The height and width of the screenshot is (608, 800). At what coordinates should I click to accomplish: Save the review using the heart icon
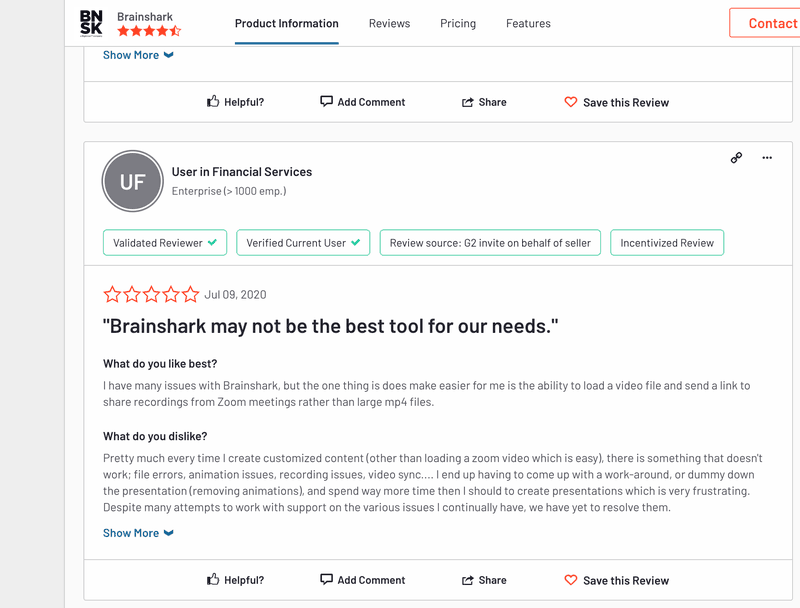pyautogui.click(x=570, y=580)
